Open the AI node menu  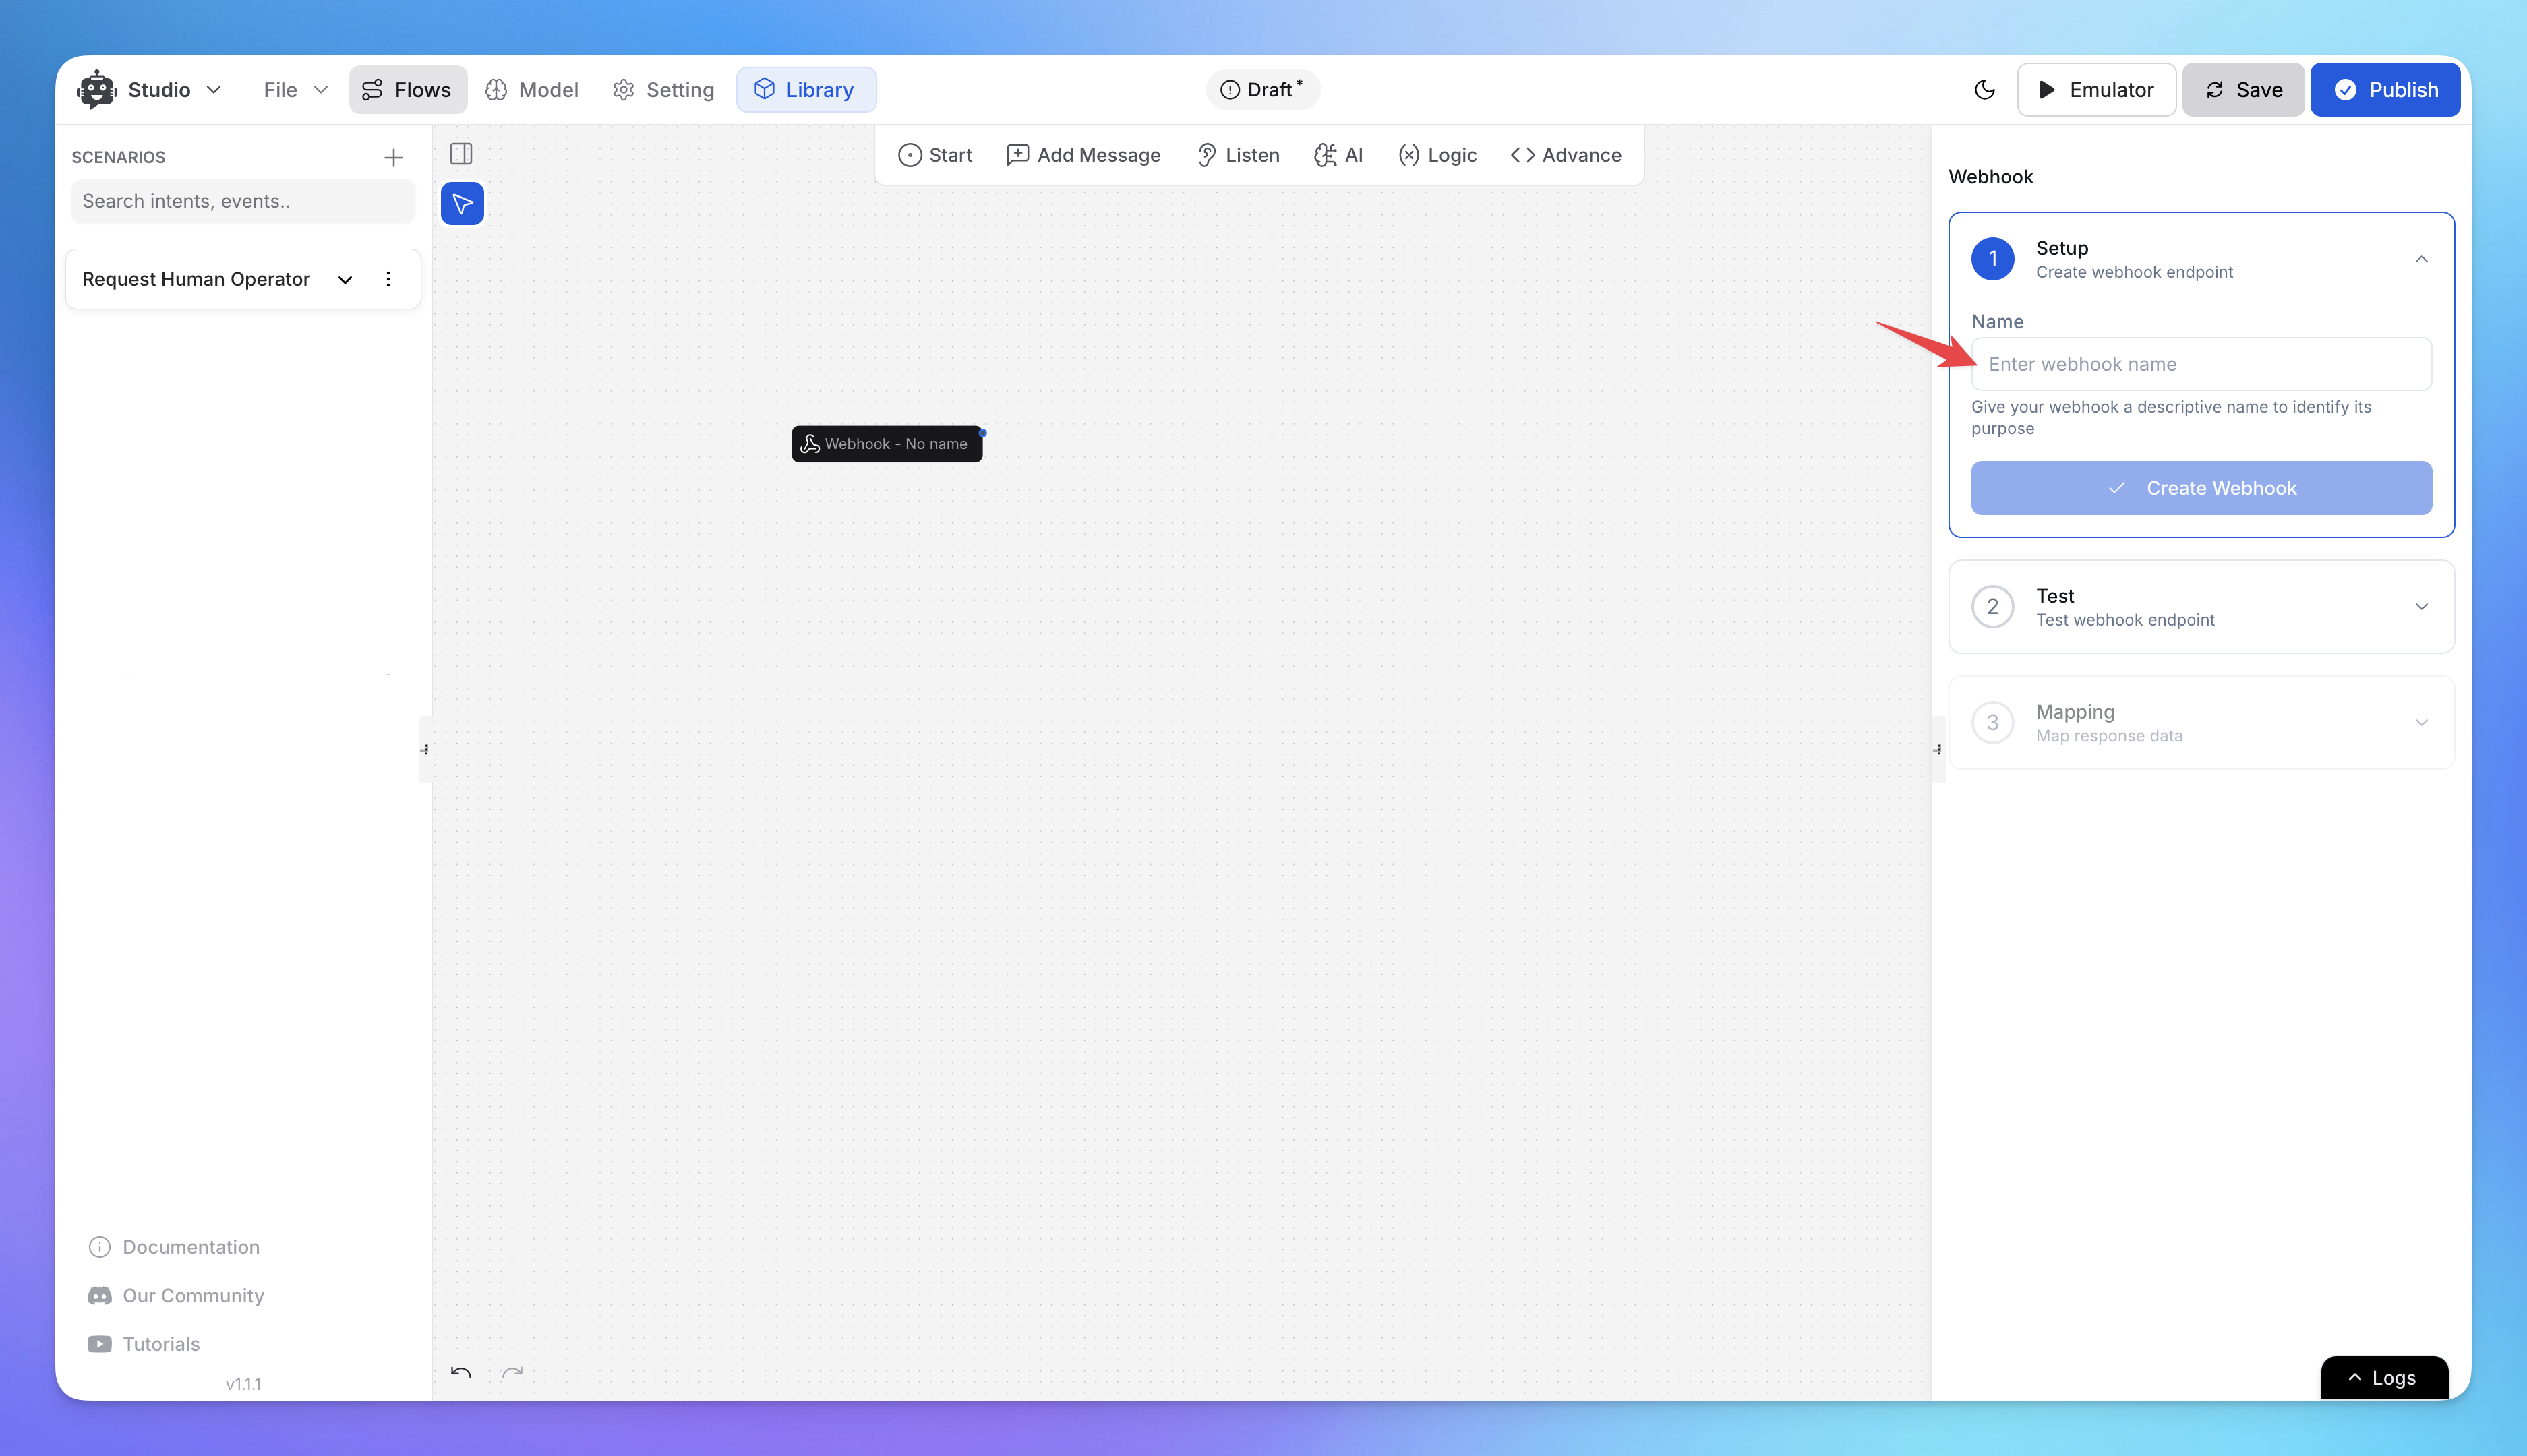(1338, 154)
